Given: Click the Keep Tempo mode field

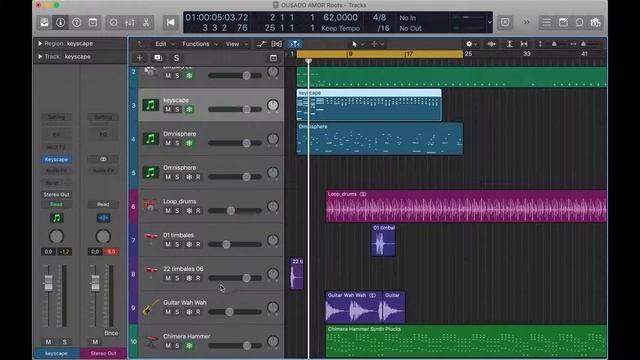Looking at the screenshot, I should [x=340, y=28].
